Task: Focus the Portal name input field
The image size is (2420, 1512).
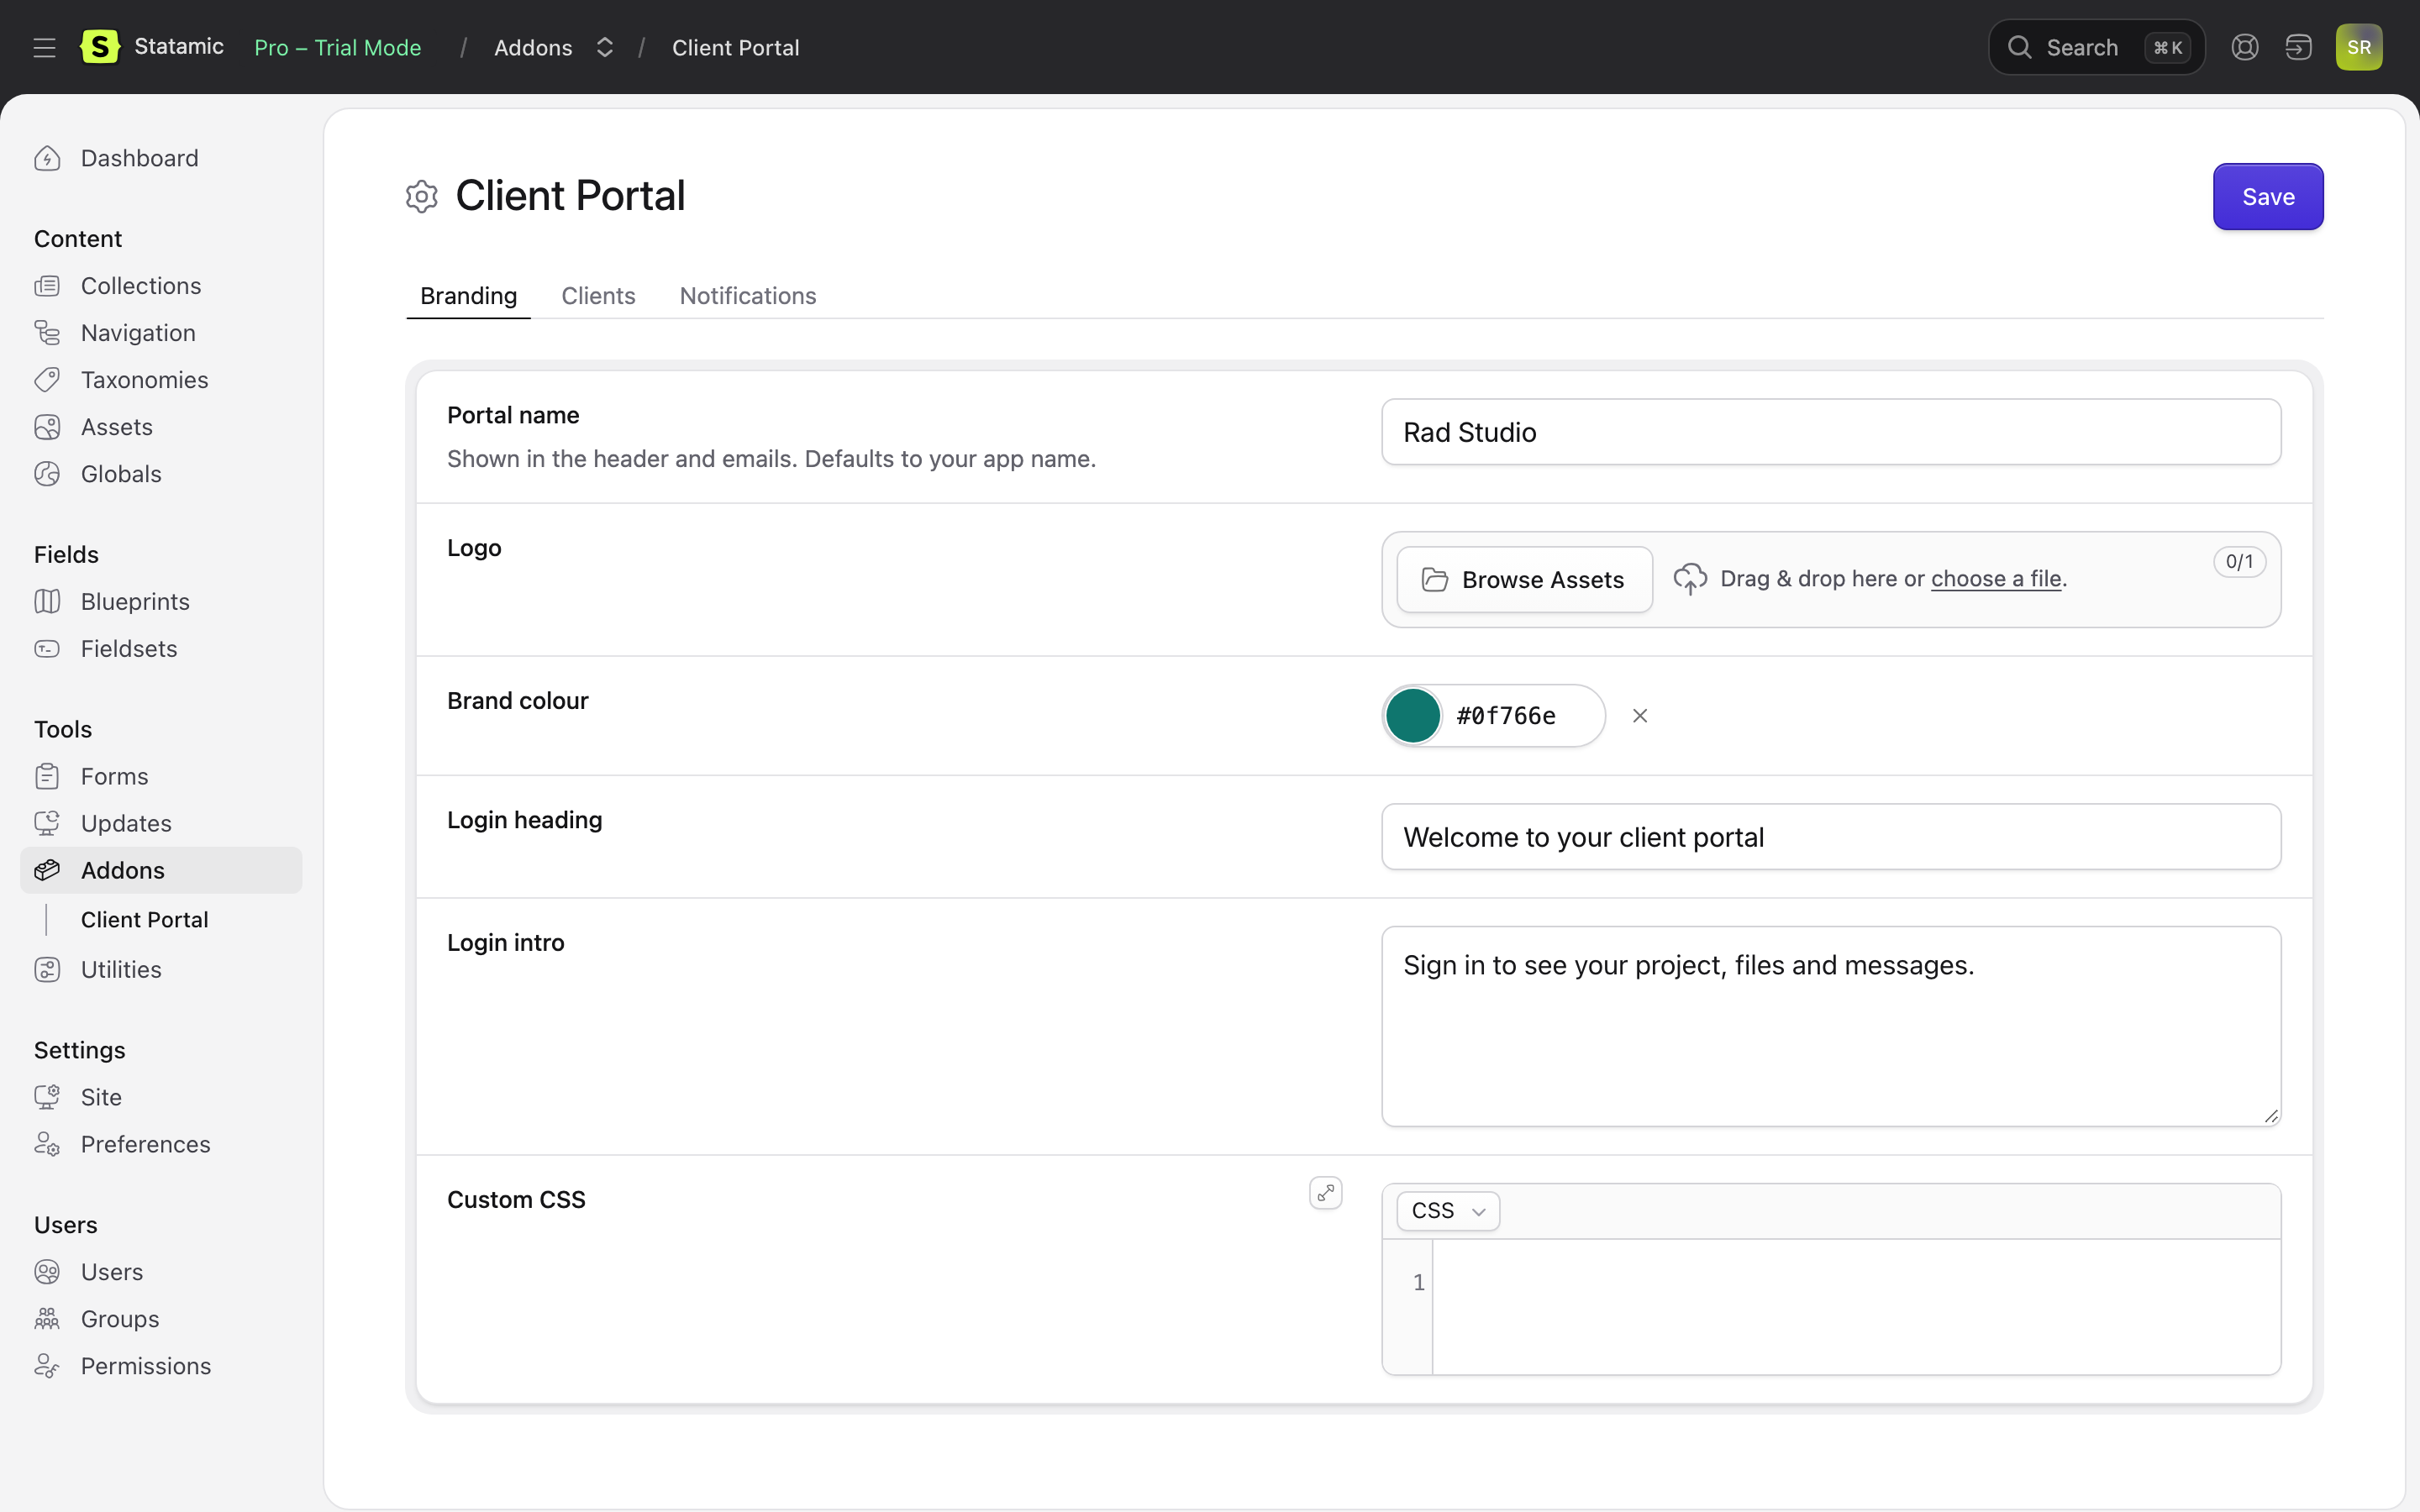Action: [1831, 432]
